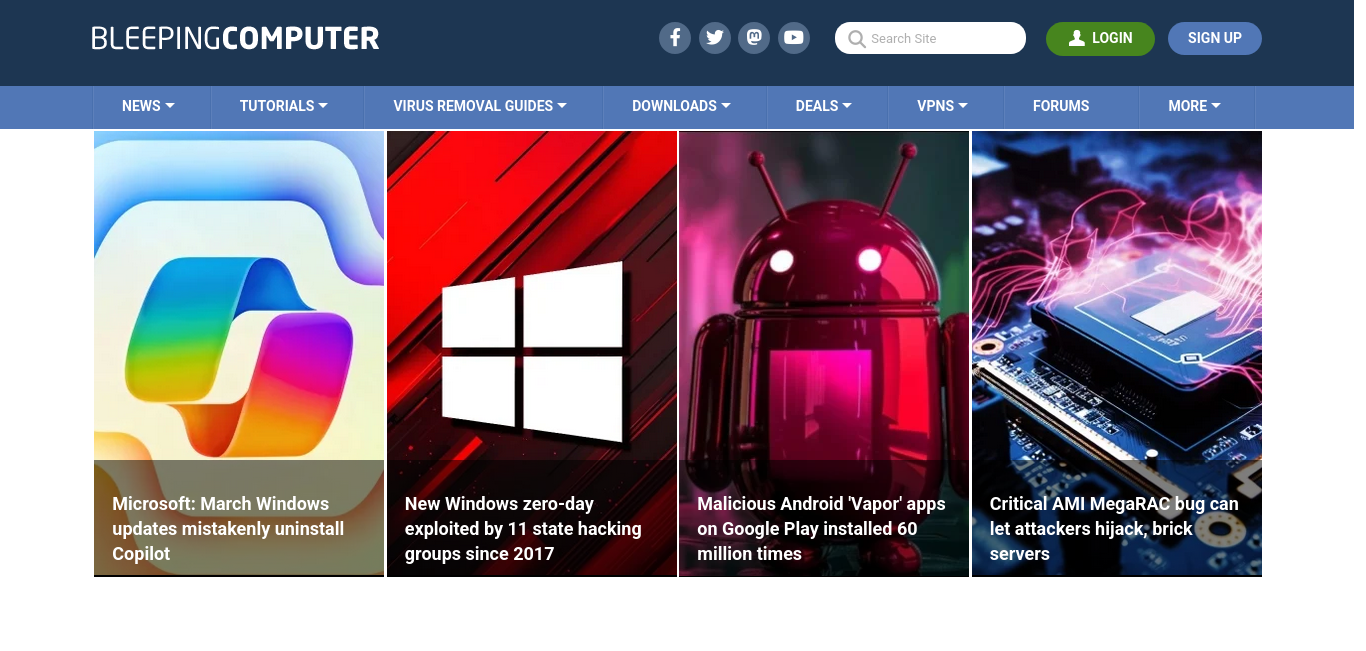The height and width of the screenshot is (651, 1366).
Task: Click the Sign Up button
Action: pyautogui.click(x=1215, y=38)
